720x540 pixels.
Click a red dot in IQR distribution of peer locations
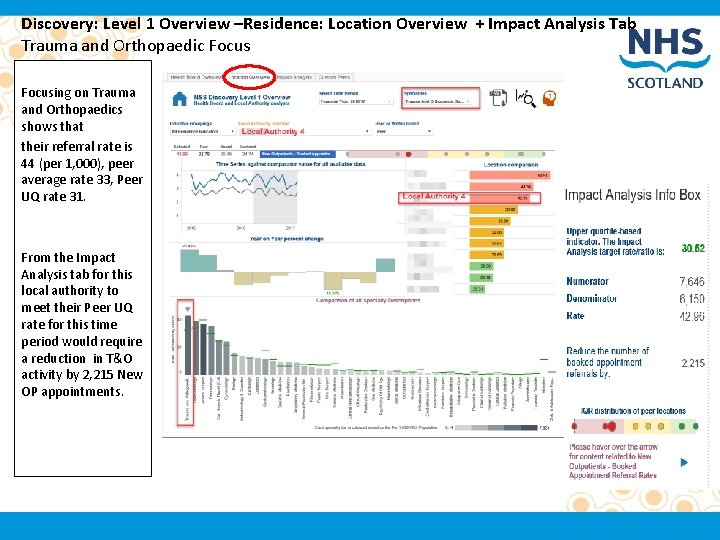pyautogui.click(x=612, y=427)
